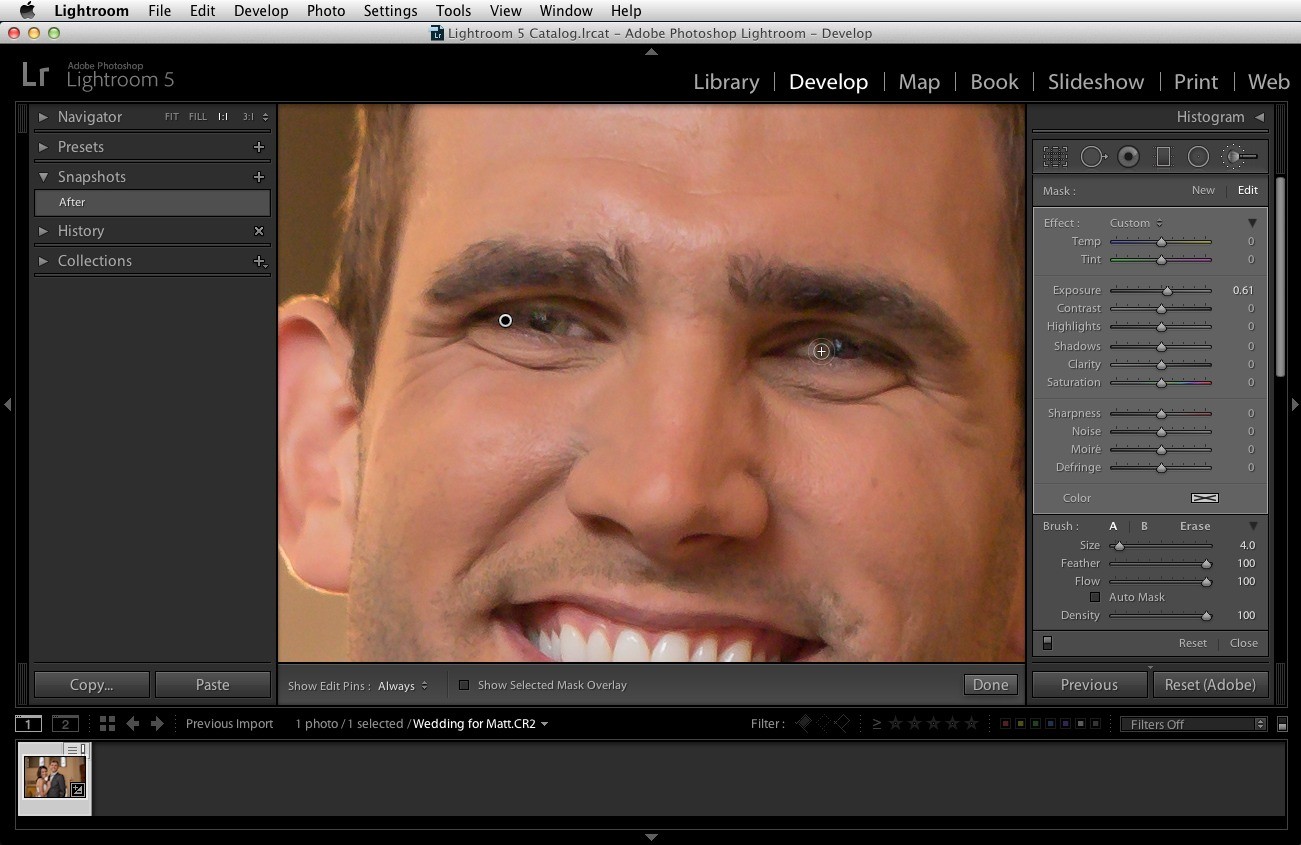Clear History with the X icon

(259, 231)
